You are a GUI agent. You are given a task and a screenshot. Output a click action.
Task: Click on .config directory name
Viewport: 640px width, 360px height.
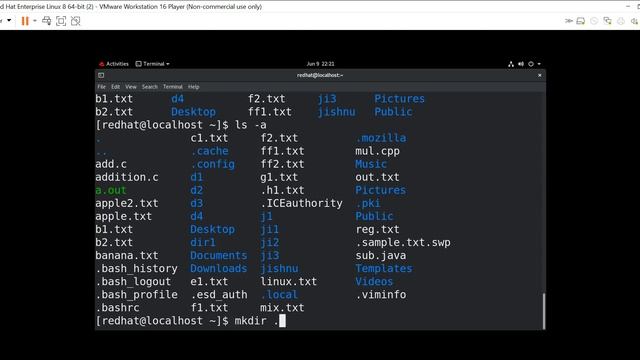[212, 164]
